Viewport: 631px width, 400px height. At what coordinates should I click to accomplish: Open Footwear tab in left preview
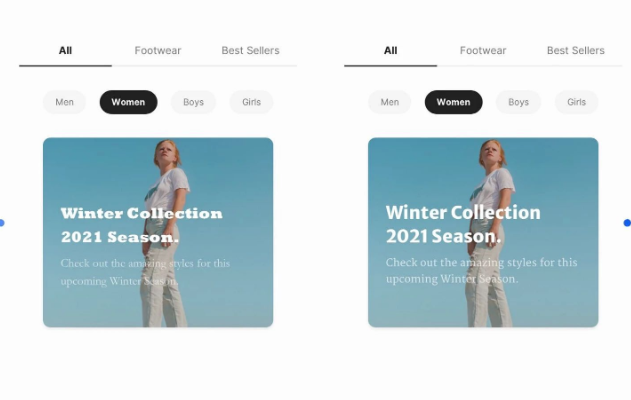(158, 51)
